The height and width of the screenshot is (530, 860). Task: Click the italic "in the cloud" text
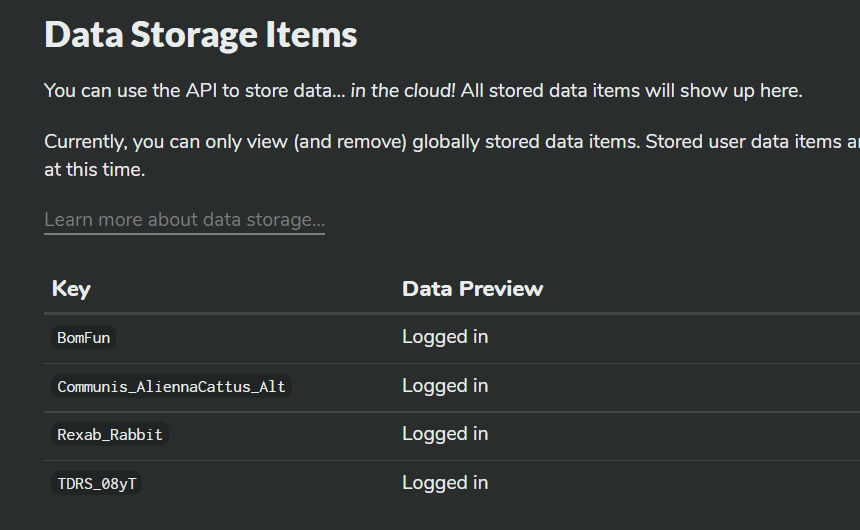pyautogui.click(x=402, y=91)
